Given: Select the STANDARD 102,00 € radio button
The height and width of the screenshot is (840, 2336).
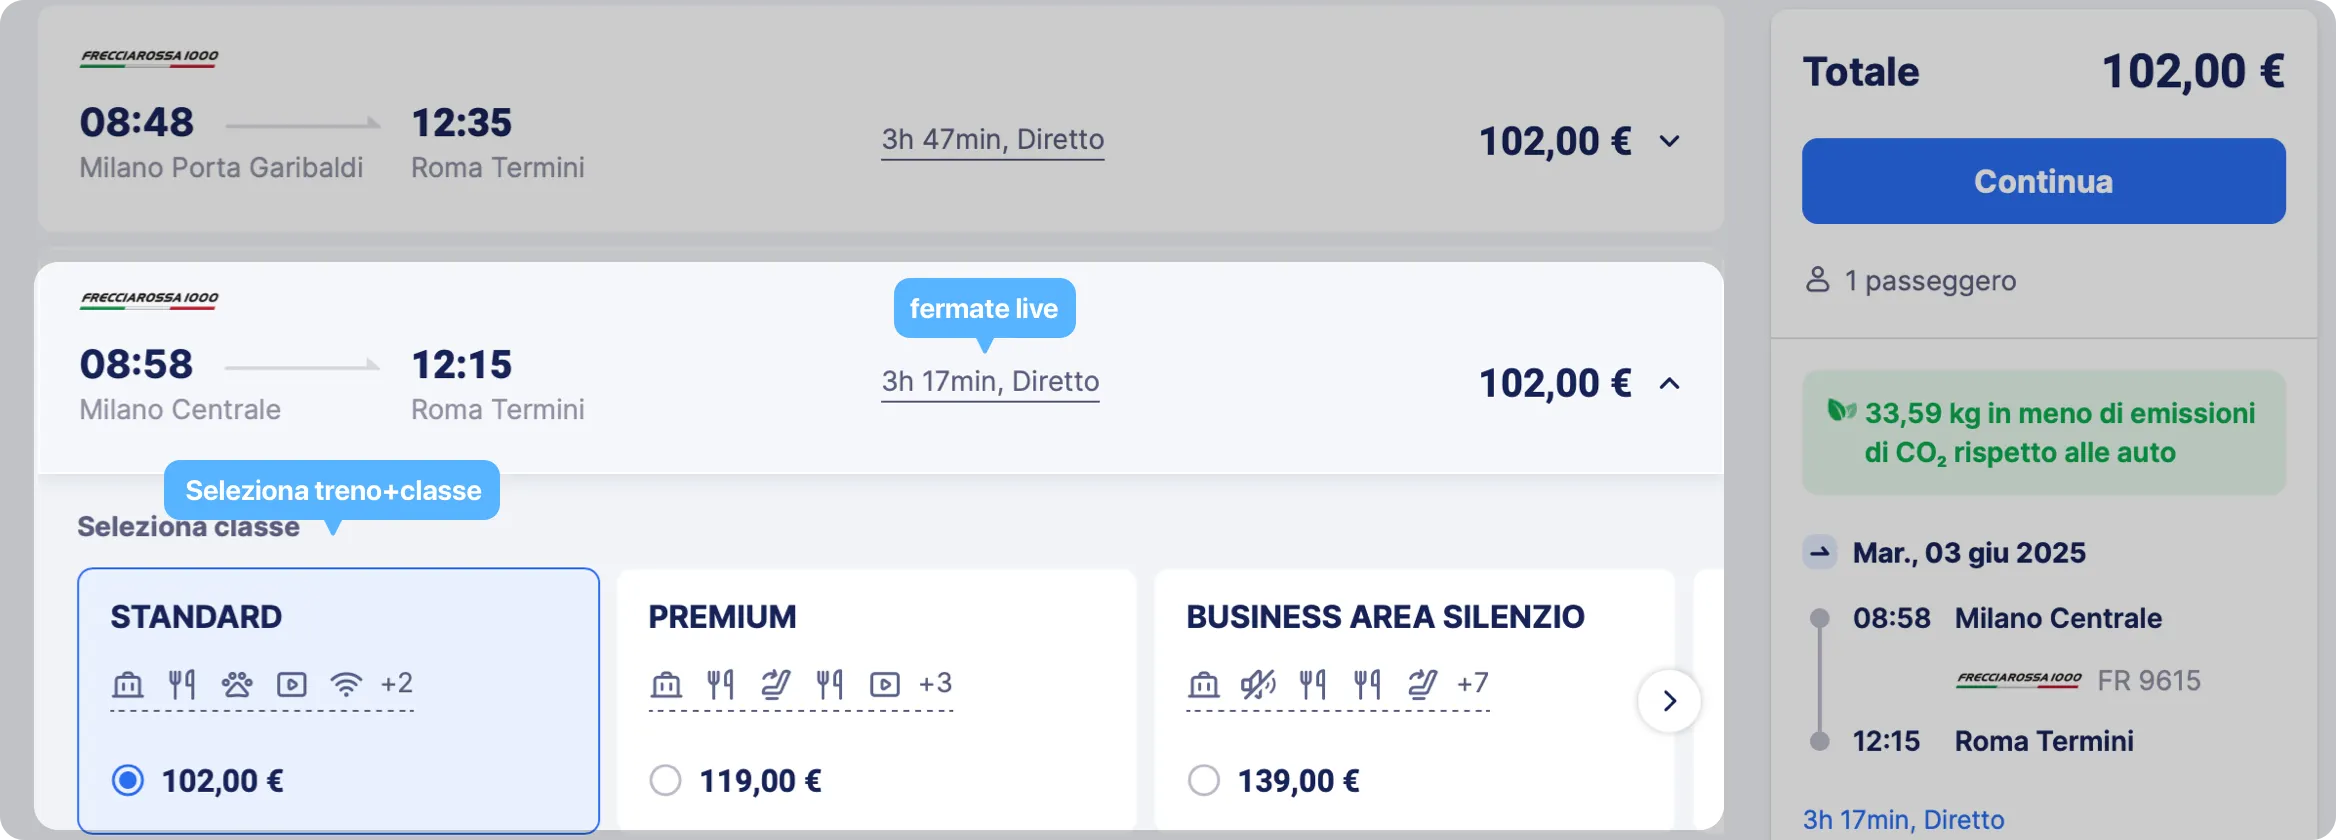Looking at the screenshot, I should [128, 780].
